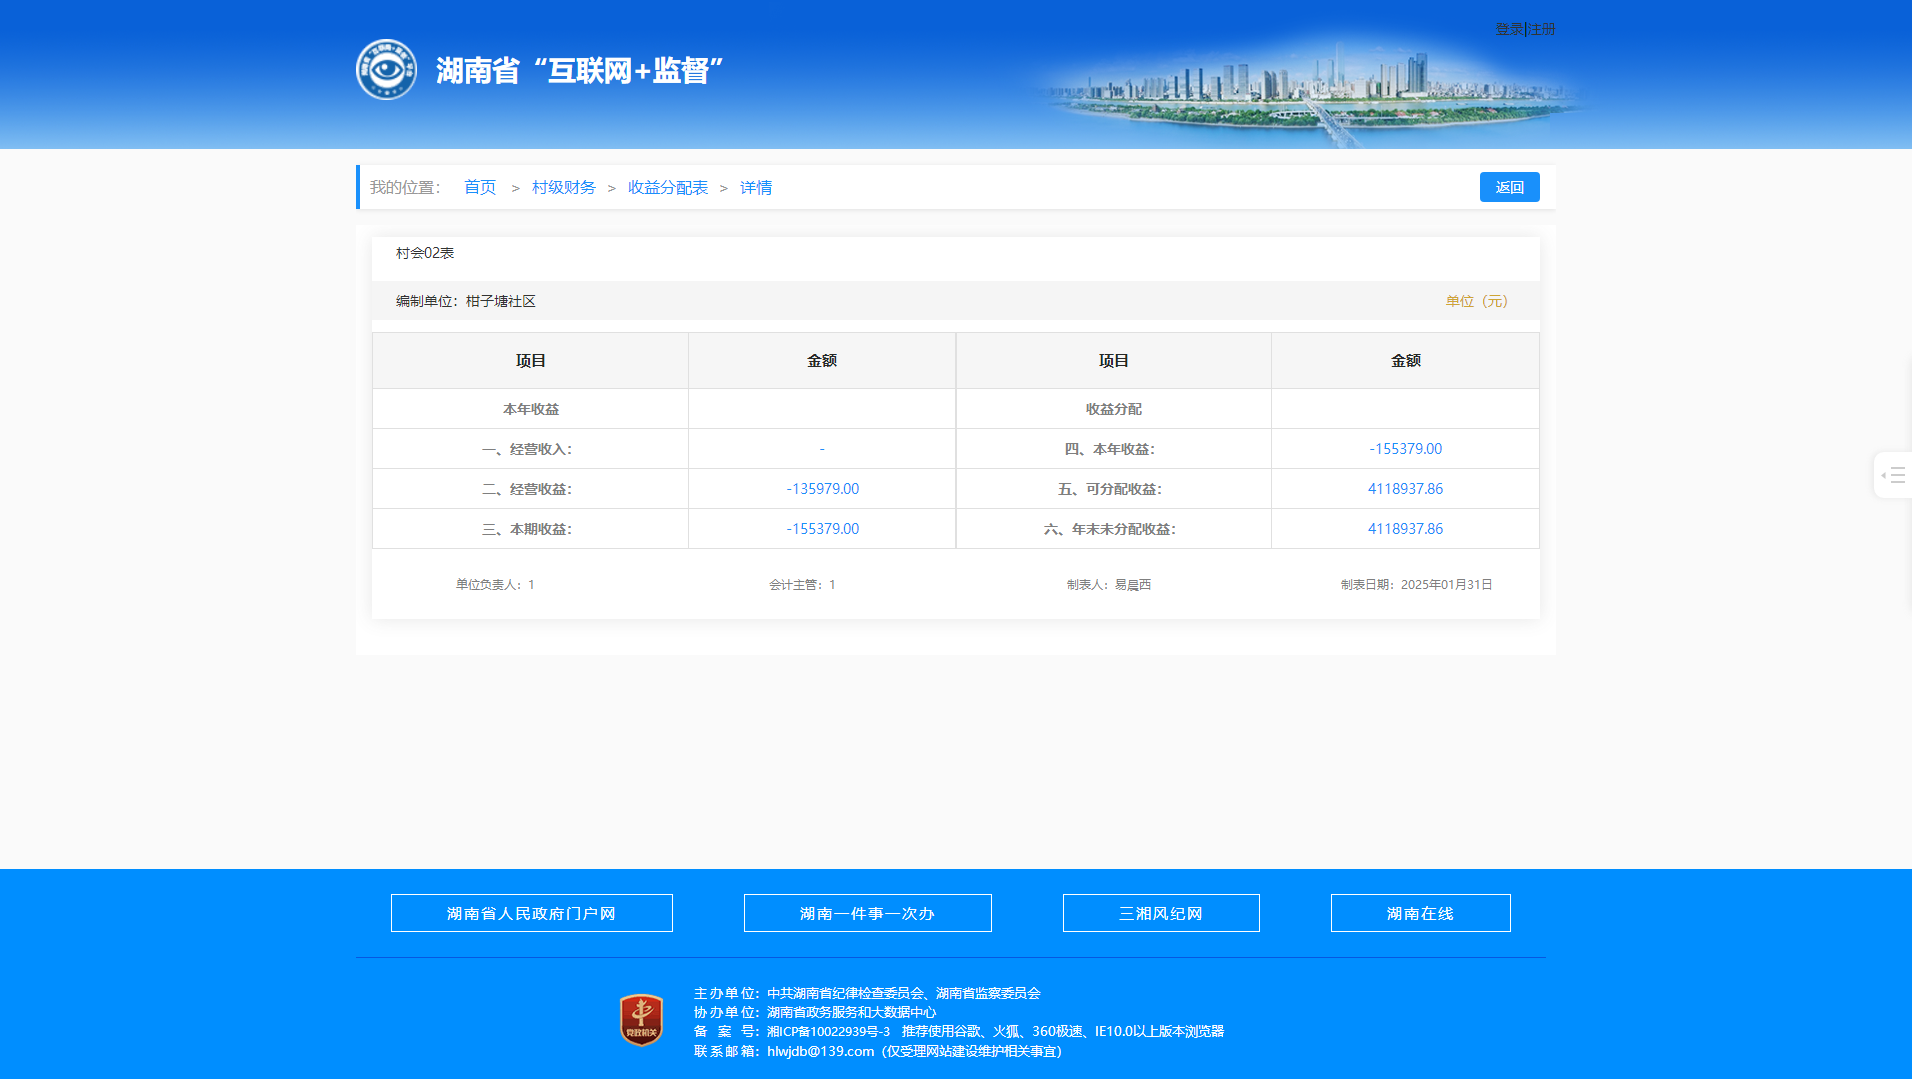The height and width of the screenshot is (1079, 1912).
Task: Select 收益分配表 breadcrumb link
Action: [667, 188]
